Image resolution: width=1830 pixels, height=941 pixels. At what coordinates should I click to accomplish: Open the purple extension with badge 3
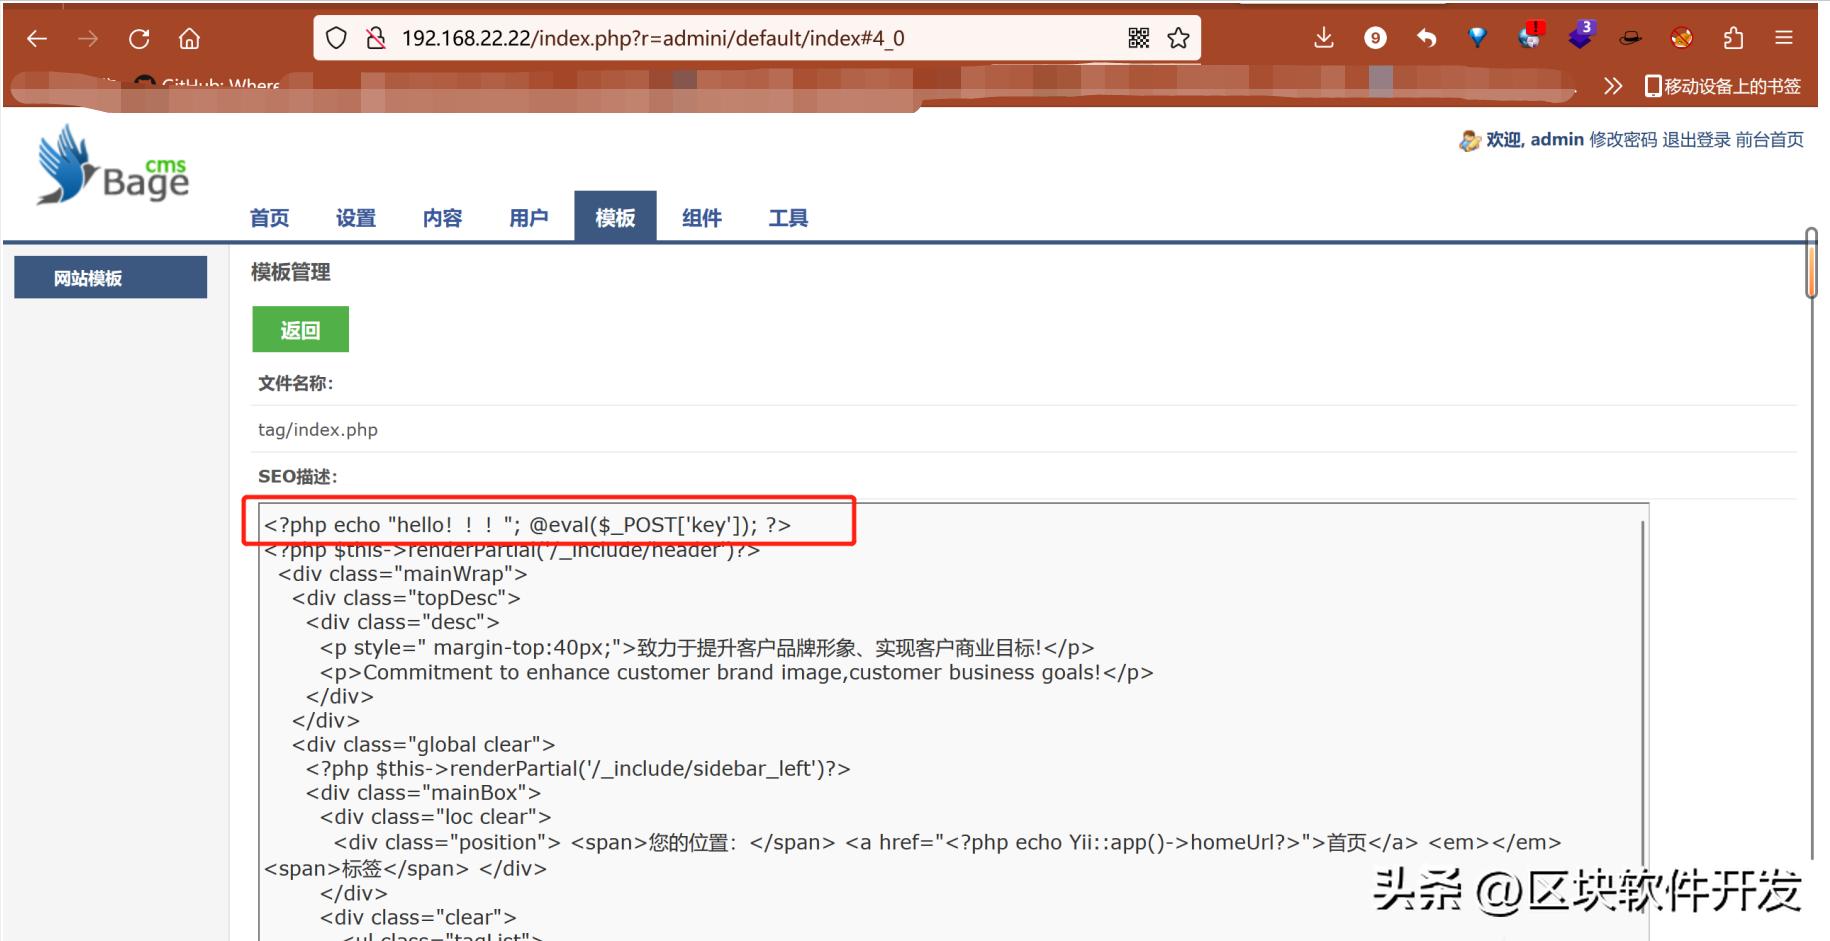(1581, 36)
